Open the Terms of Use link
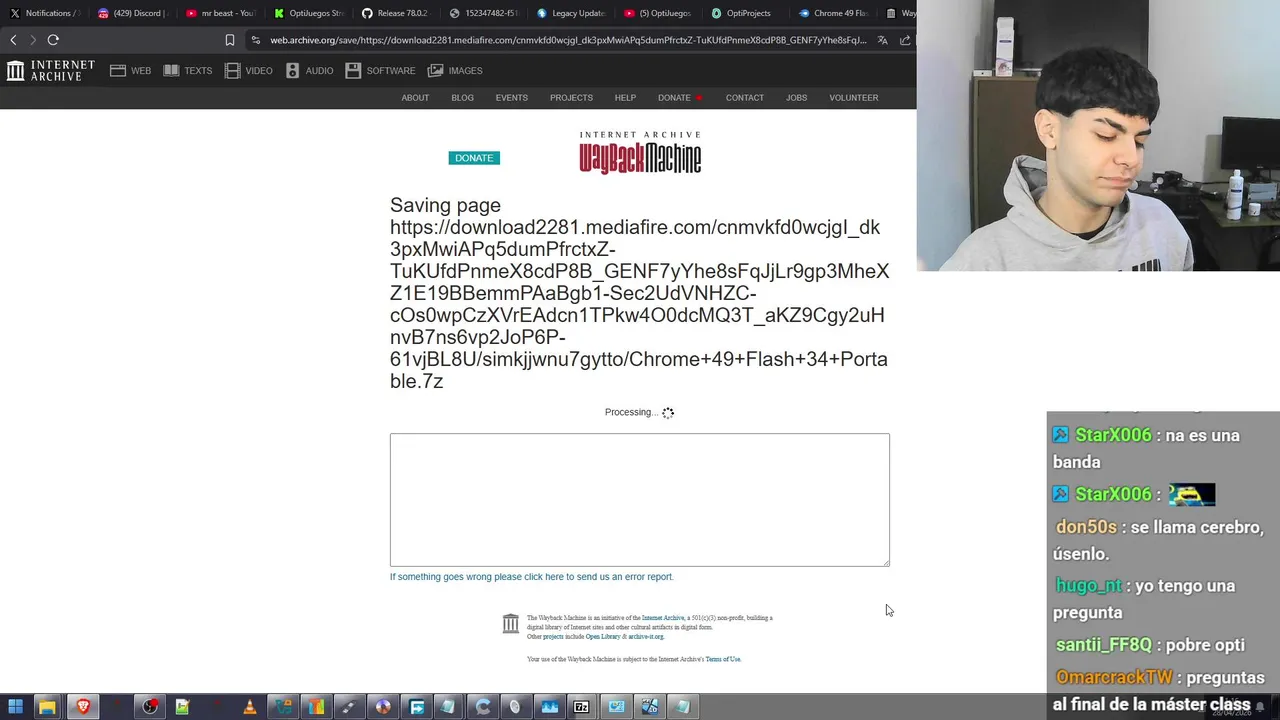This screenshot has width=1280, height=720. point(723,659)
